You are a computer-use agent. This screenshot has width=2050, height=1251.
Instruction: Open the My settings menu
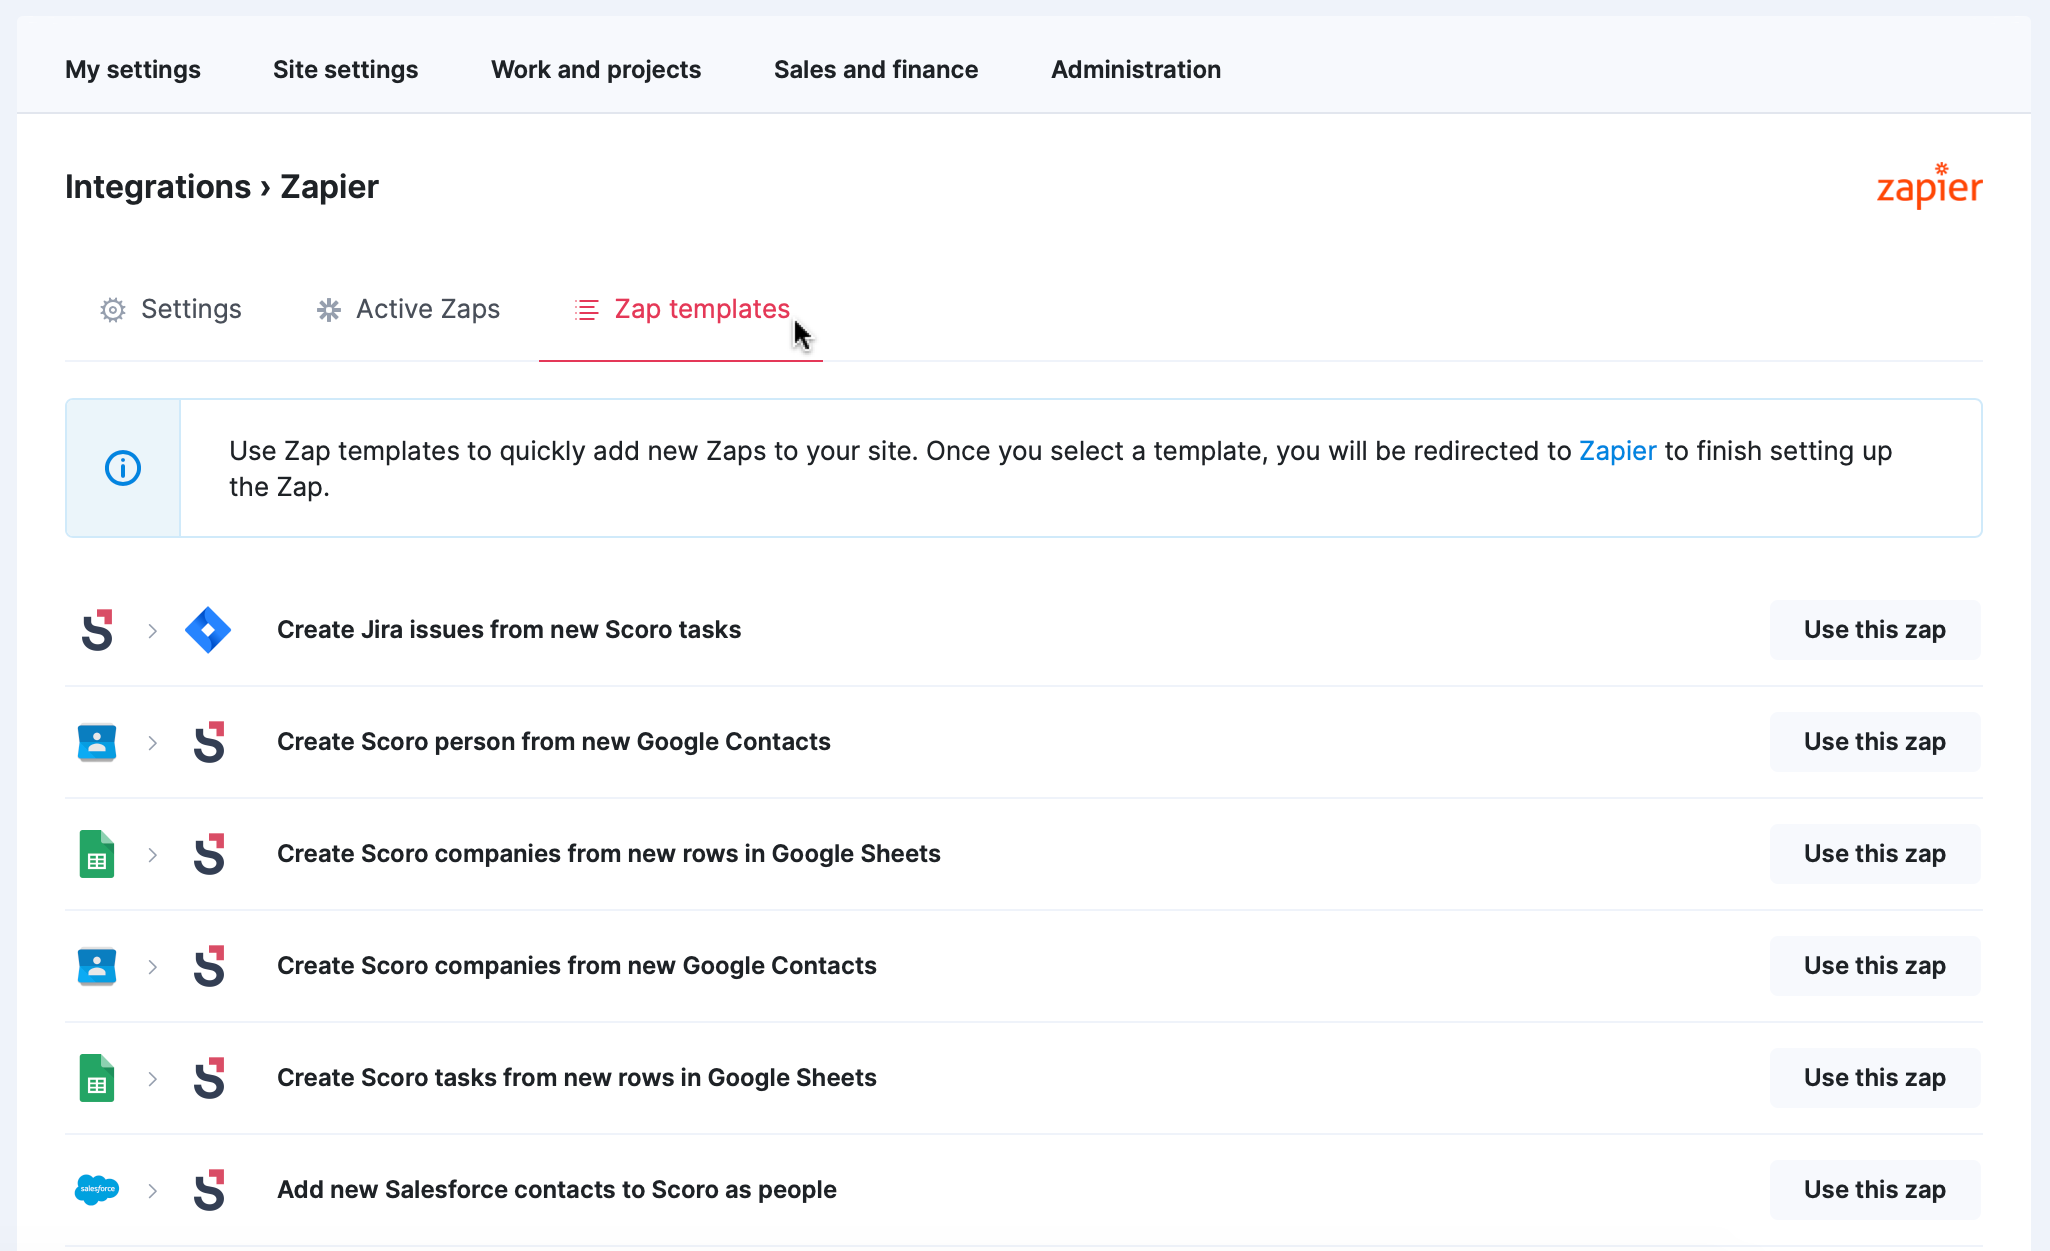(133, 69)
